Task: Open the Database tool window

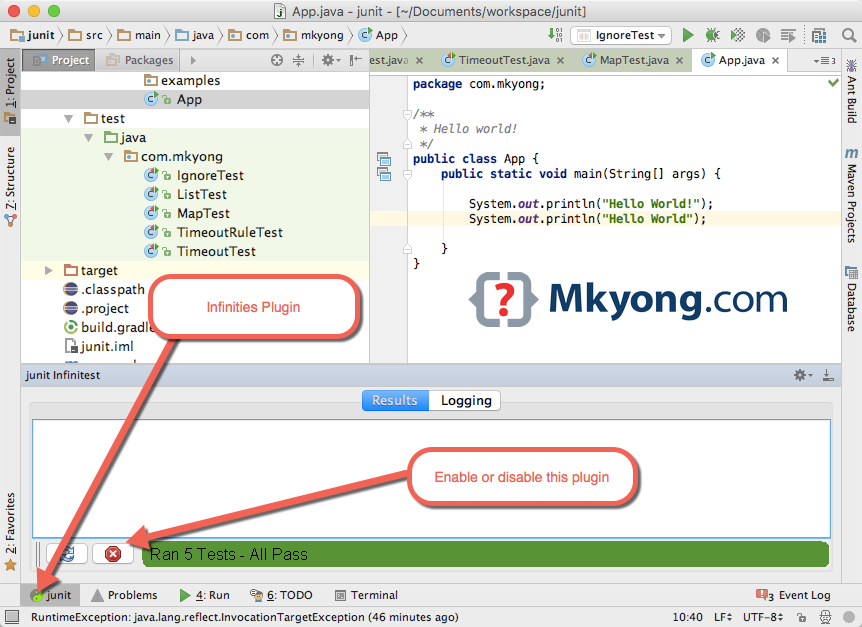Action: pyautogui.click(x=851, y=299)
